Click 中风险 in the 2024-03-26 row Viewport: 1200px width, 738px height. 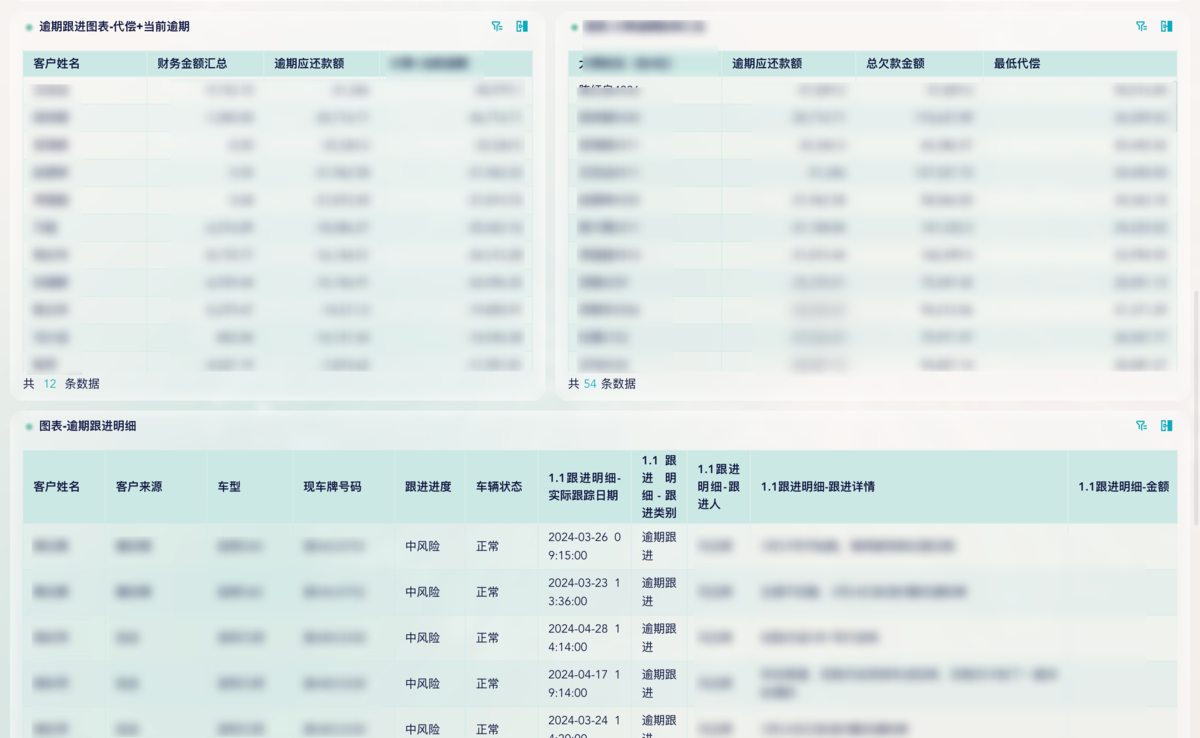[422, 547]
